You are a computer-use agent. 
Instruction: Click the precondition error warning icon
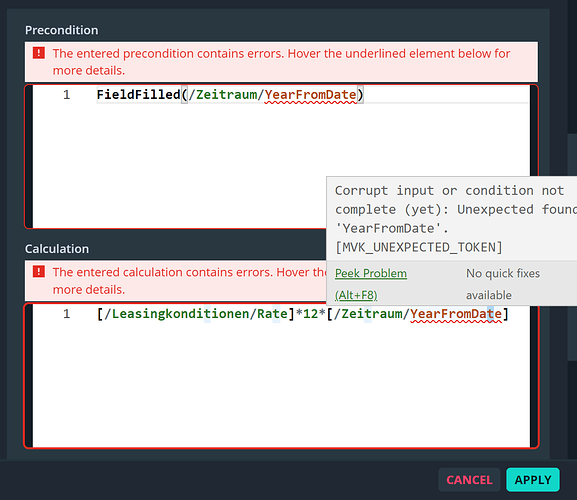pos(39,53)
